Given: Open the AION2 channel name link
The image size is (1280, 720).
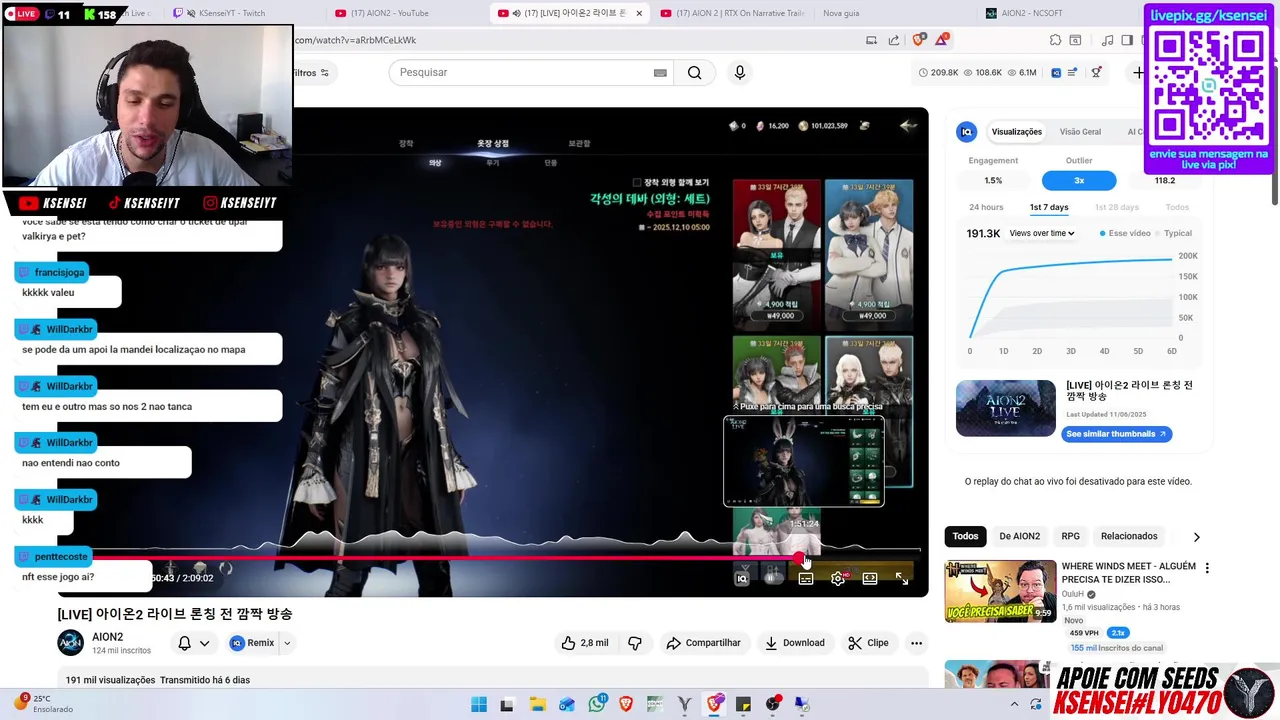Looking at the screenshot, I should pyautogui.click(x=107, y=637).
